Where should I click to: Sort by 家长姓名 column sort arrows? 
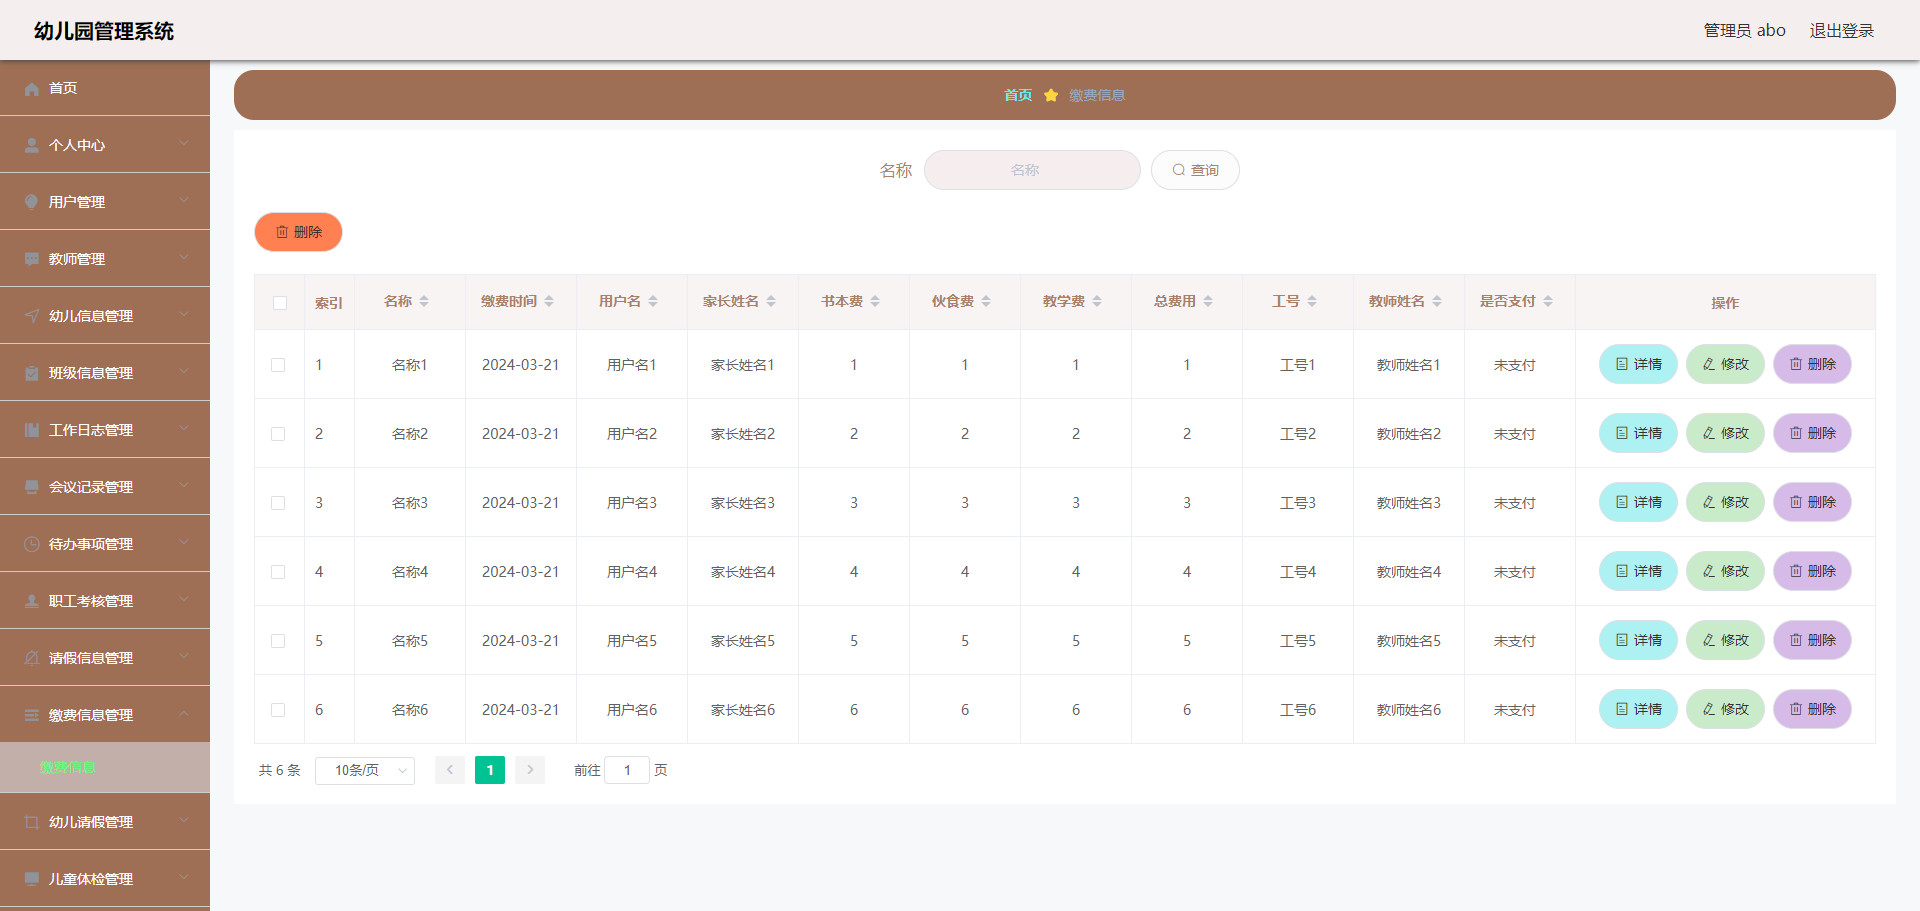pyautogui.click(x=771, y=302)
